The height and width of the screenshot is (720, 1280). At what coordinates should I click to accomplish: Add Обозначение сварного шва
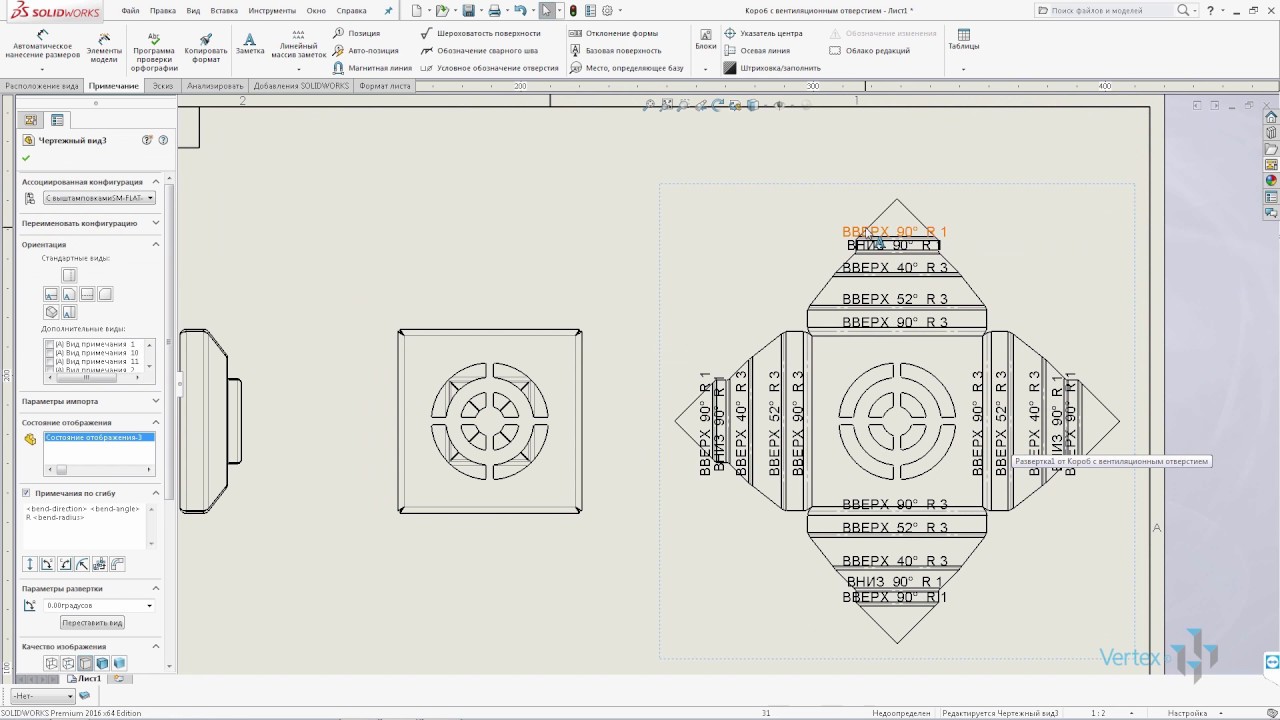click(x=479, y=50)
